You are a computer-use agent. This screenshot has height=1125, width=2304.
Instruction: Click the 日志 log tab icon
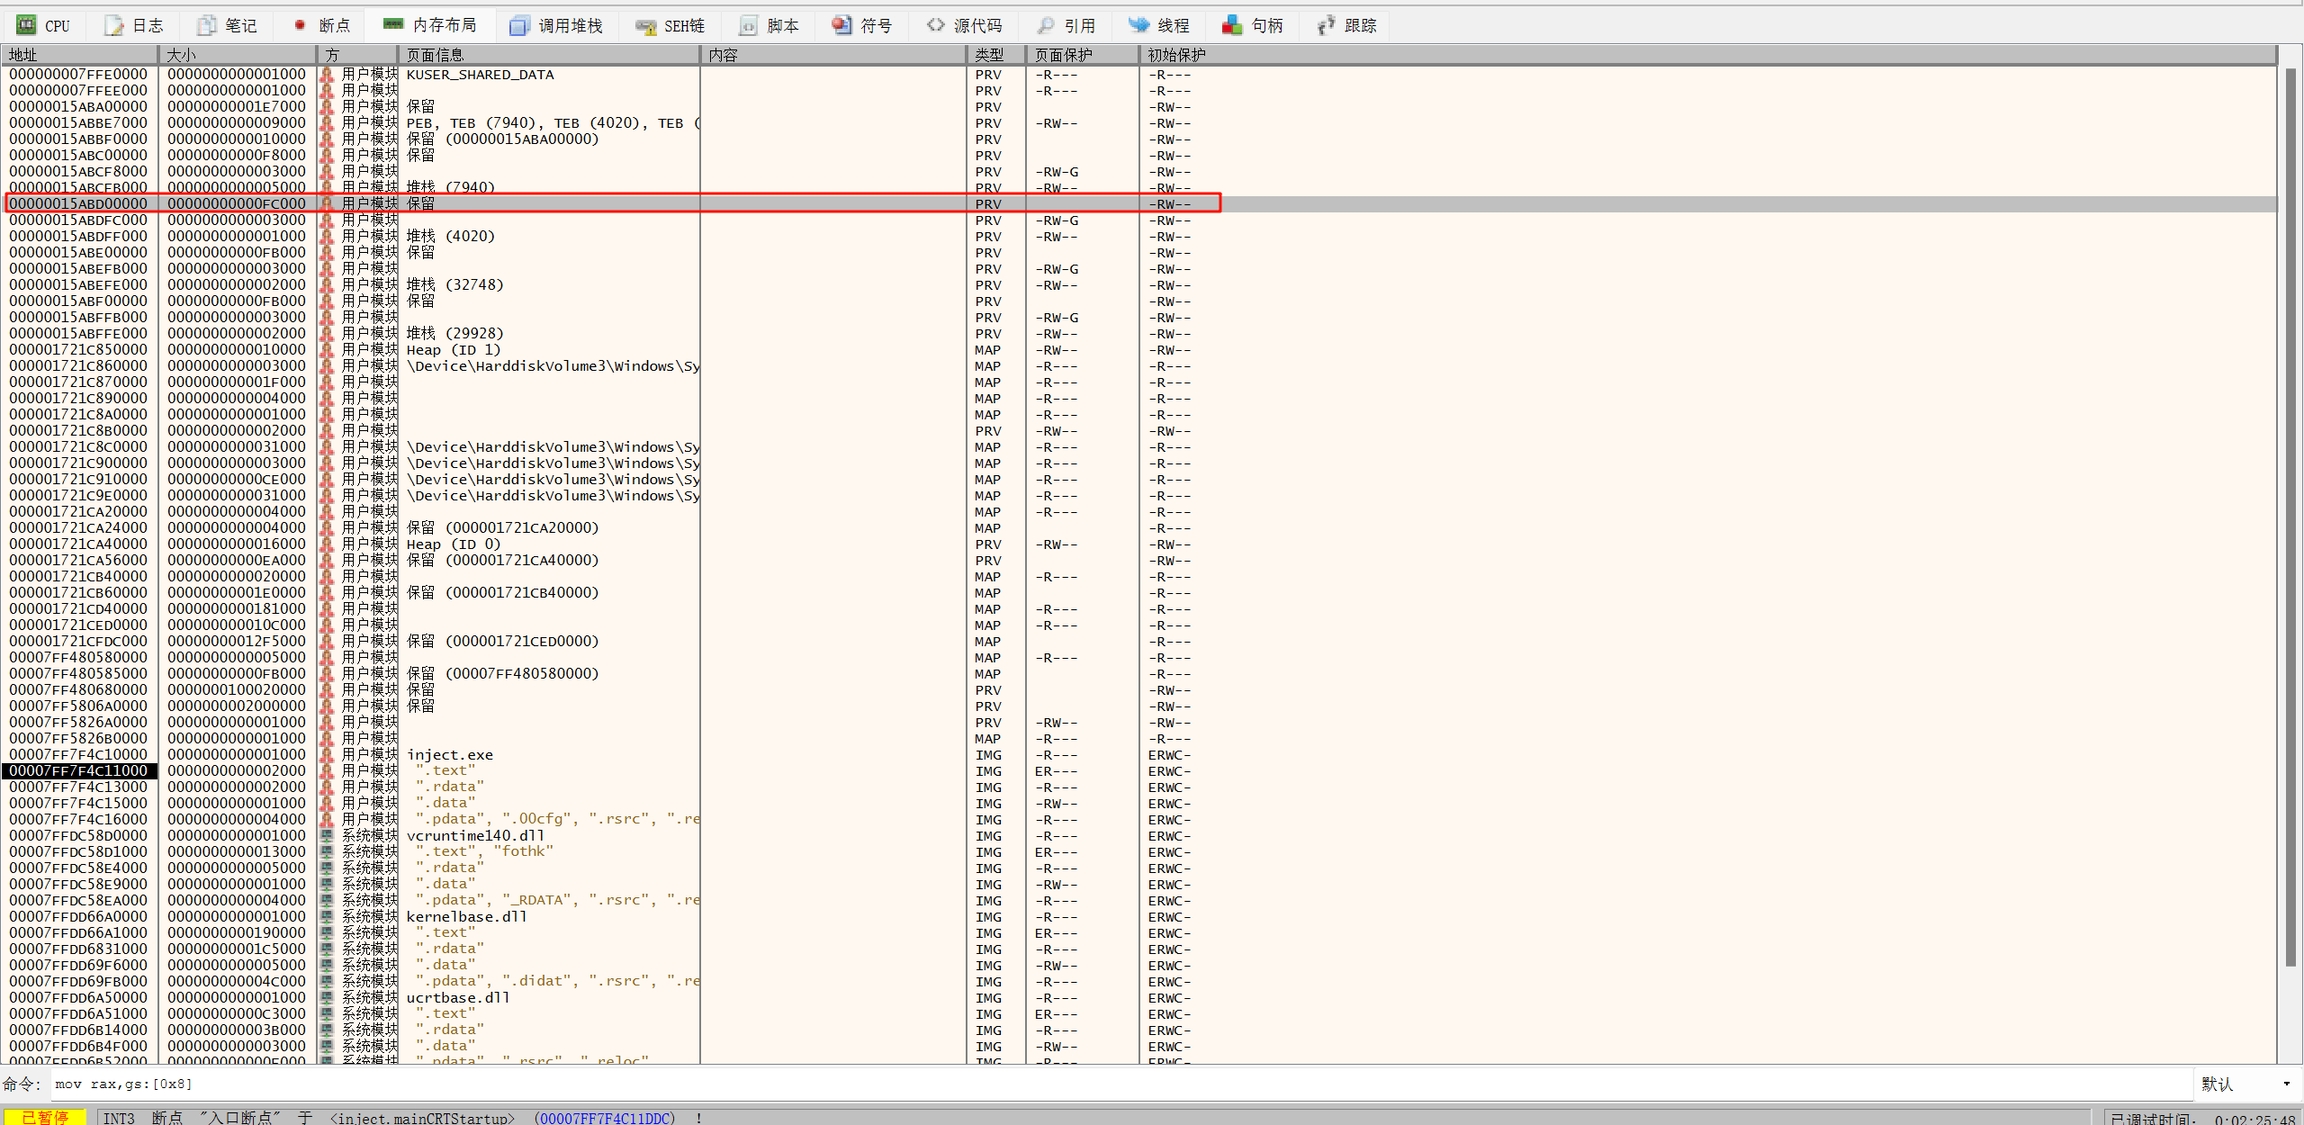(114, 25)
